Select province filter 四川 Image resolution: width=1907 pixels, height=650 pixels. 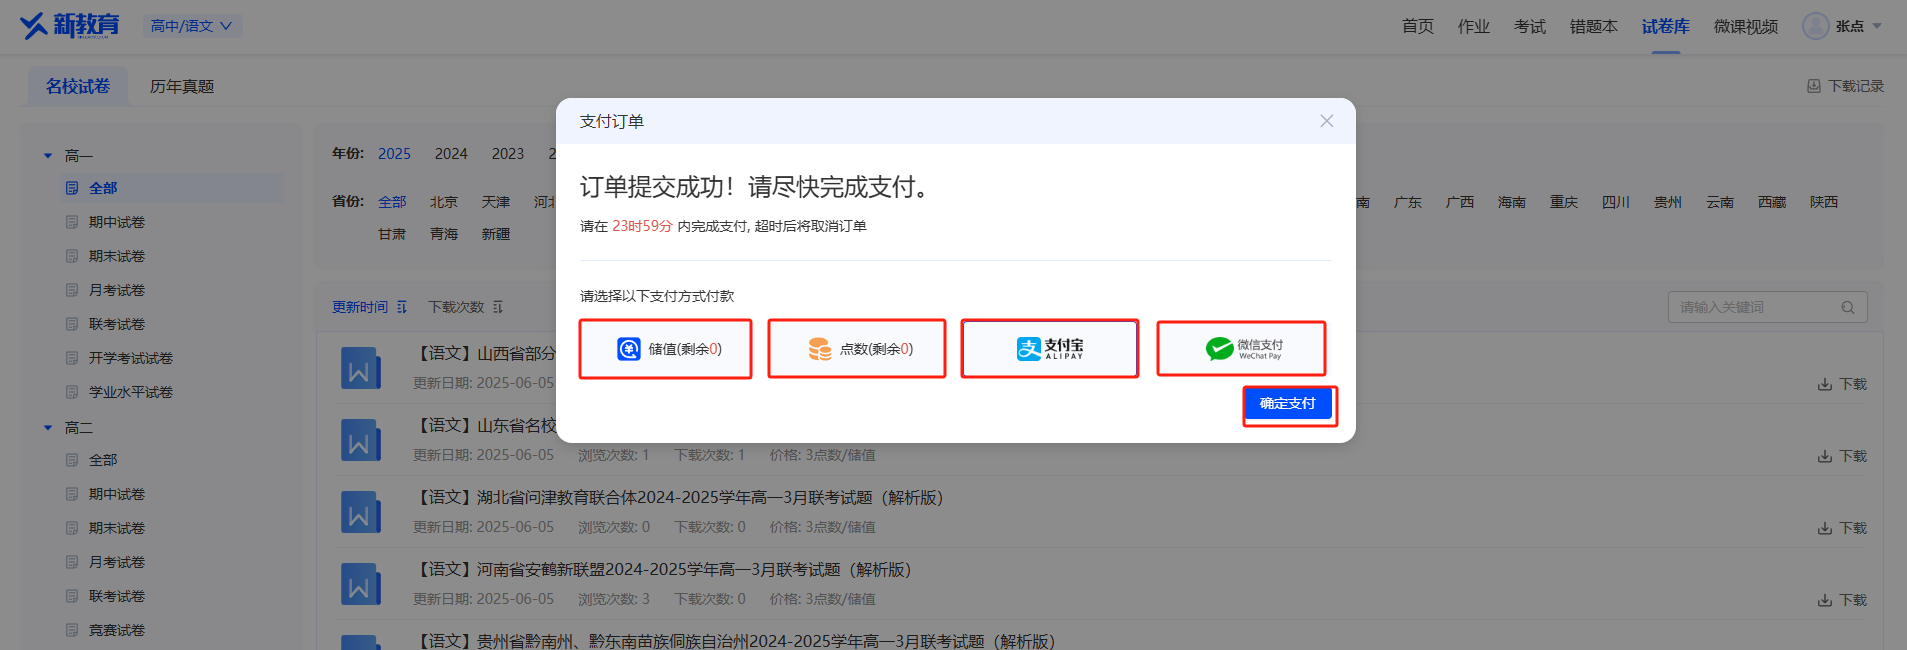1616,202
